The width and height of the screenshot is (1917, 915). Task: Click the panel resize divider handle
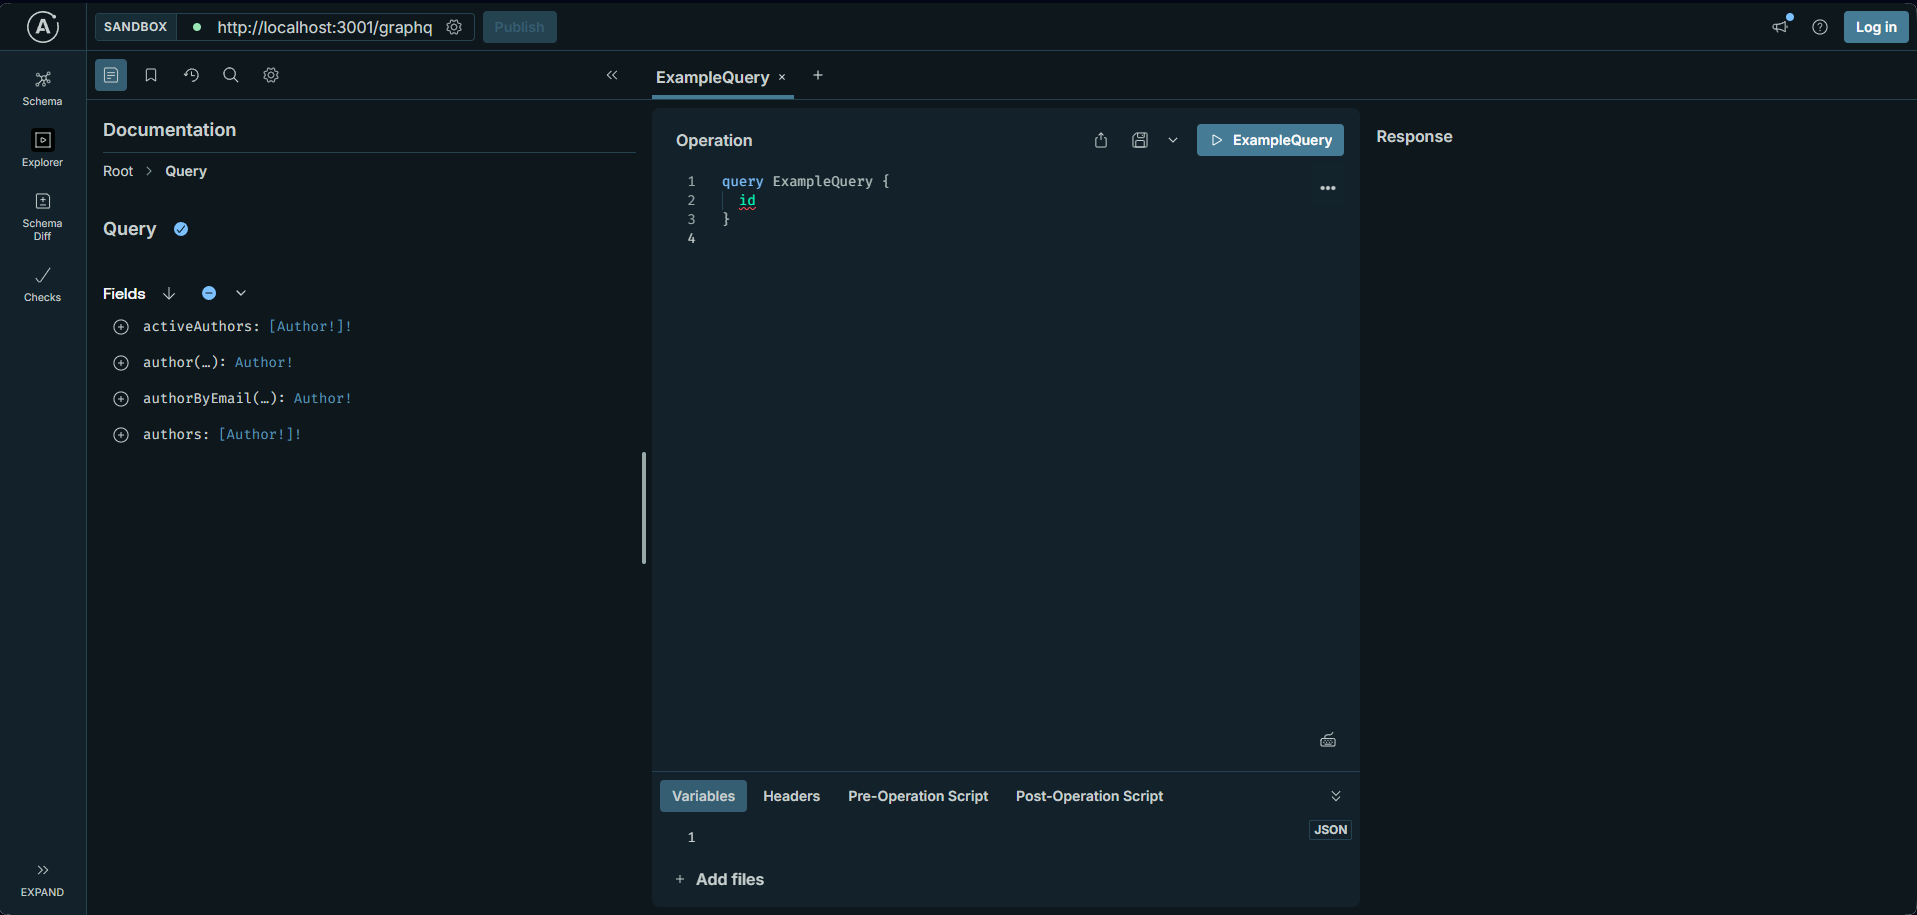tap(644, 507)
